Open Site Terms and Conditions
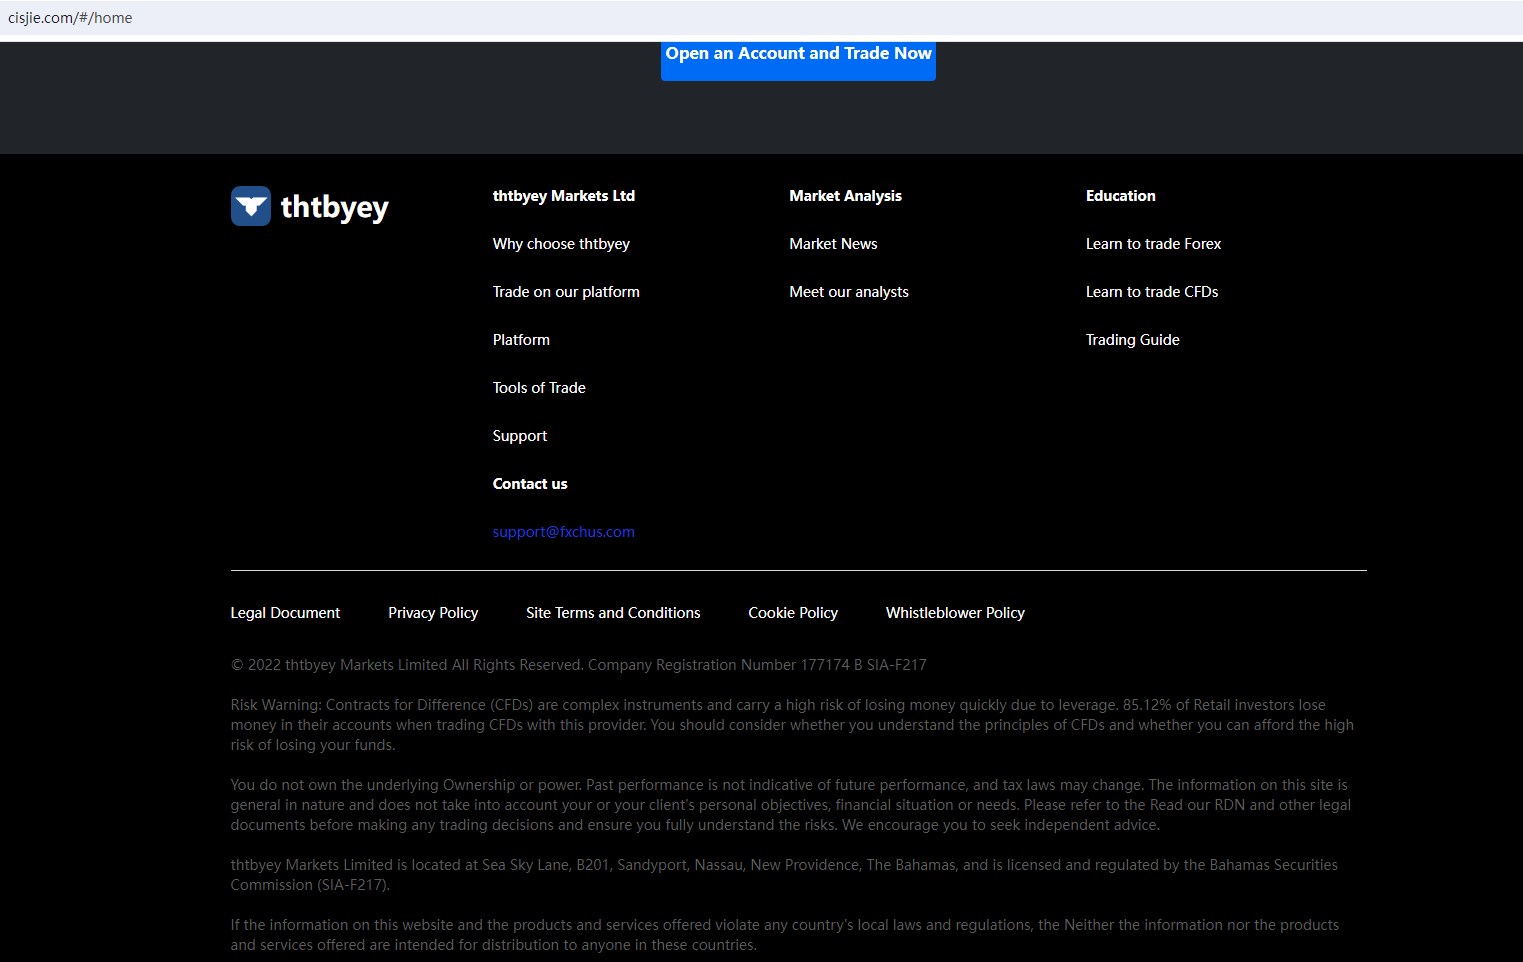This screenshot has width=1523, height=962. [x=613, y=613]
